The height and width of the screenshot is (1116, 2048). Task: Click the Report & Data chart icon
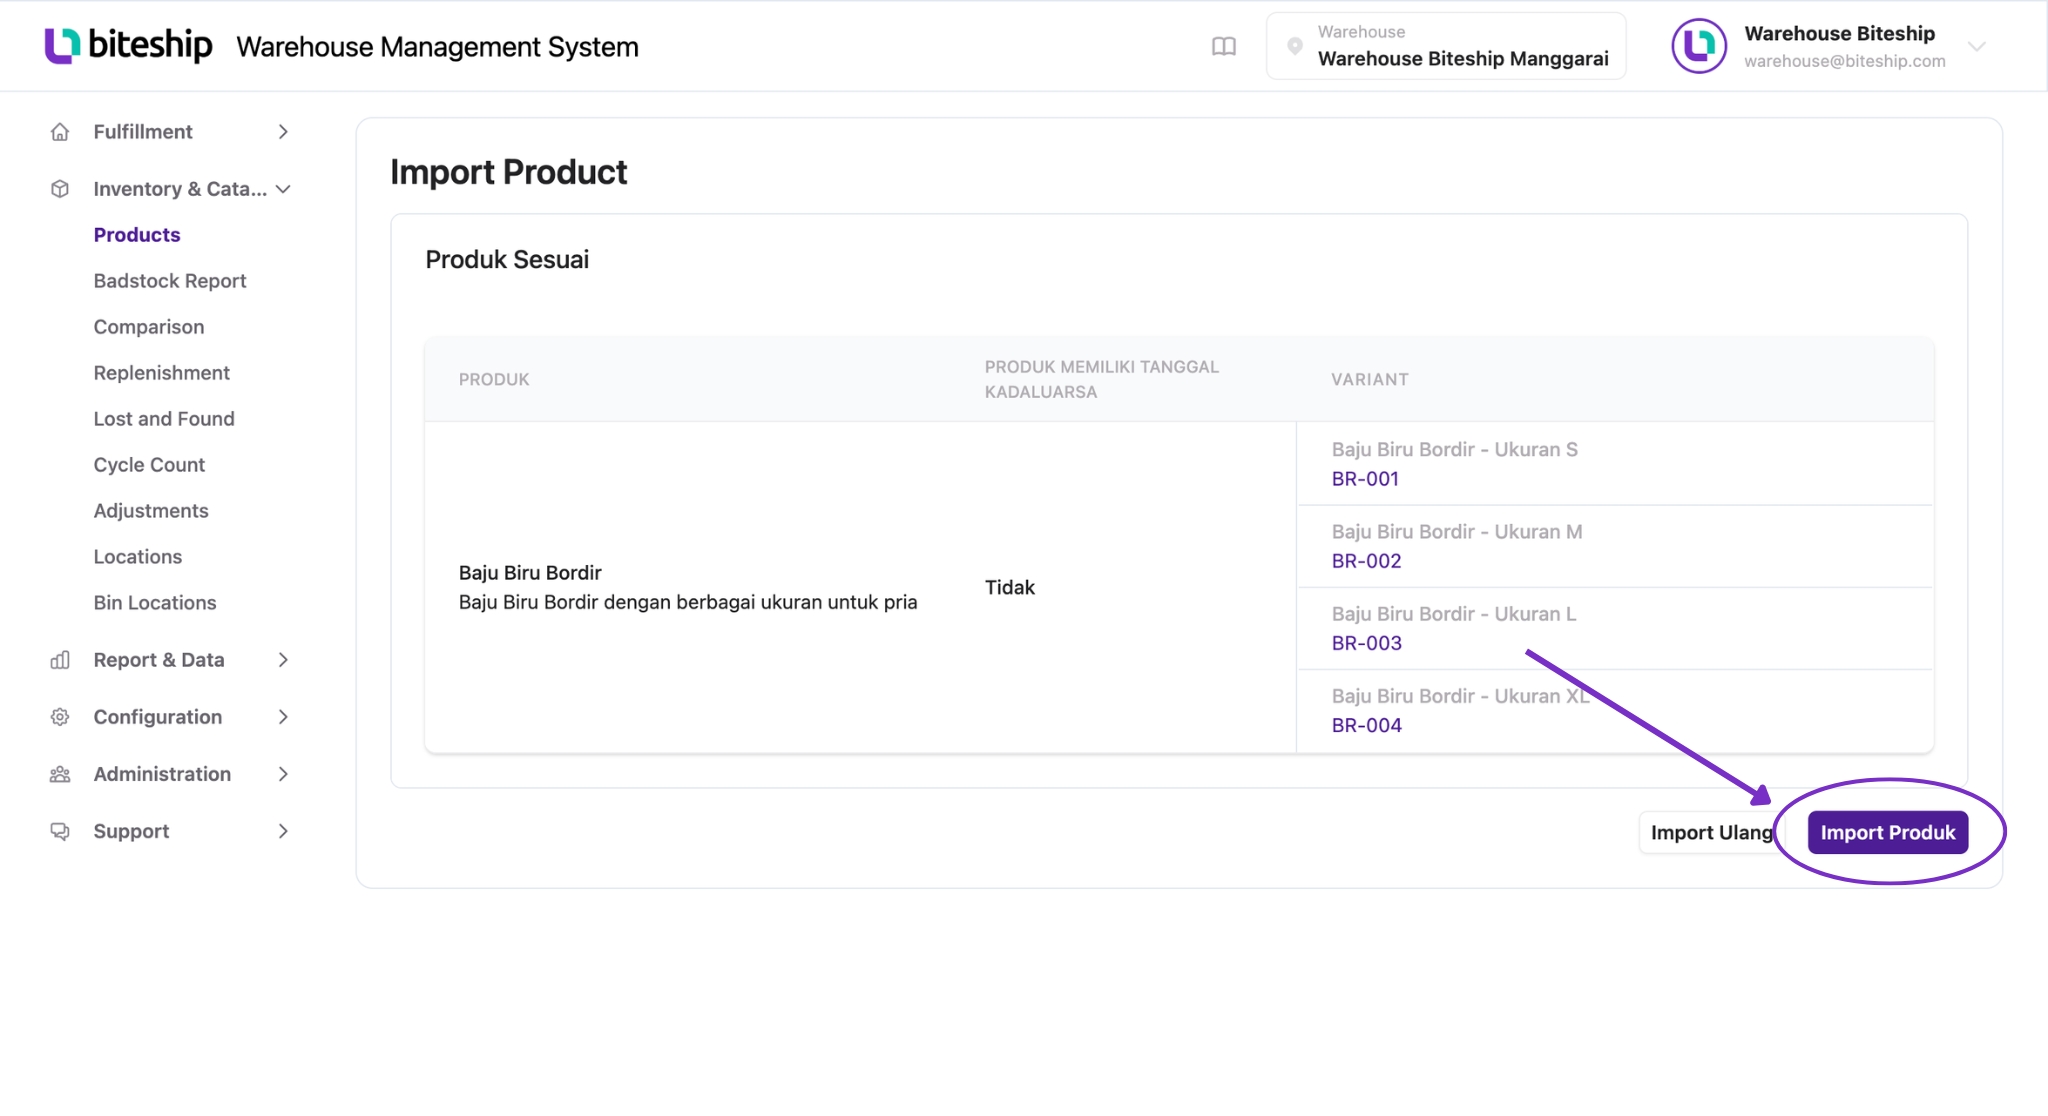point(60,660)
